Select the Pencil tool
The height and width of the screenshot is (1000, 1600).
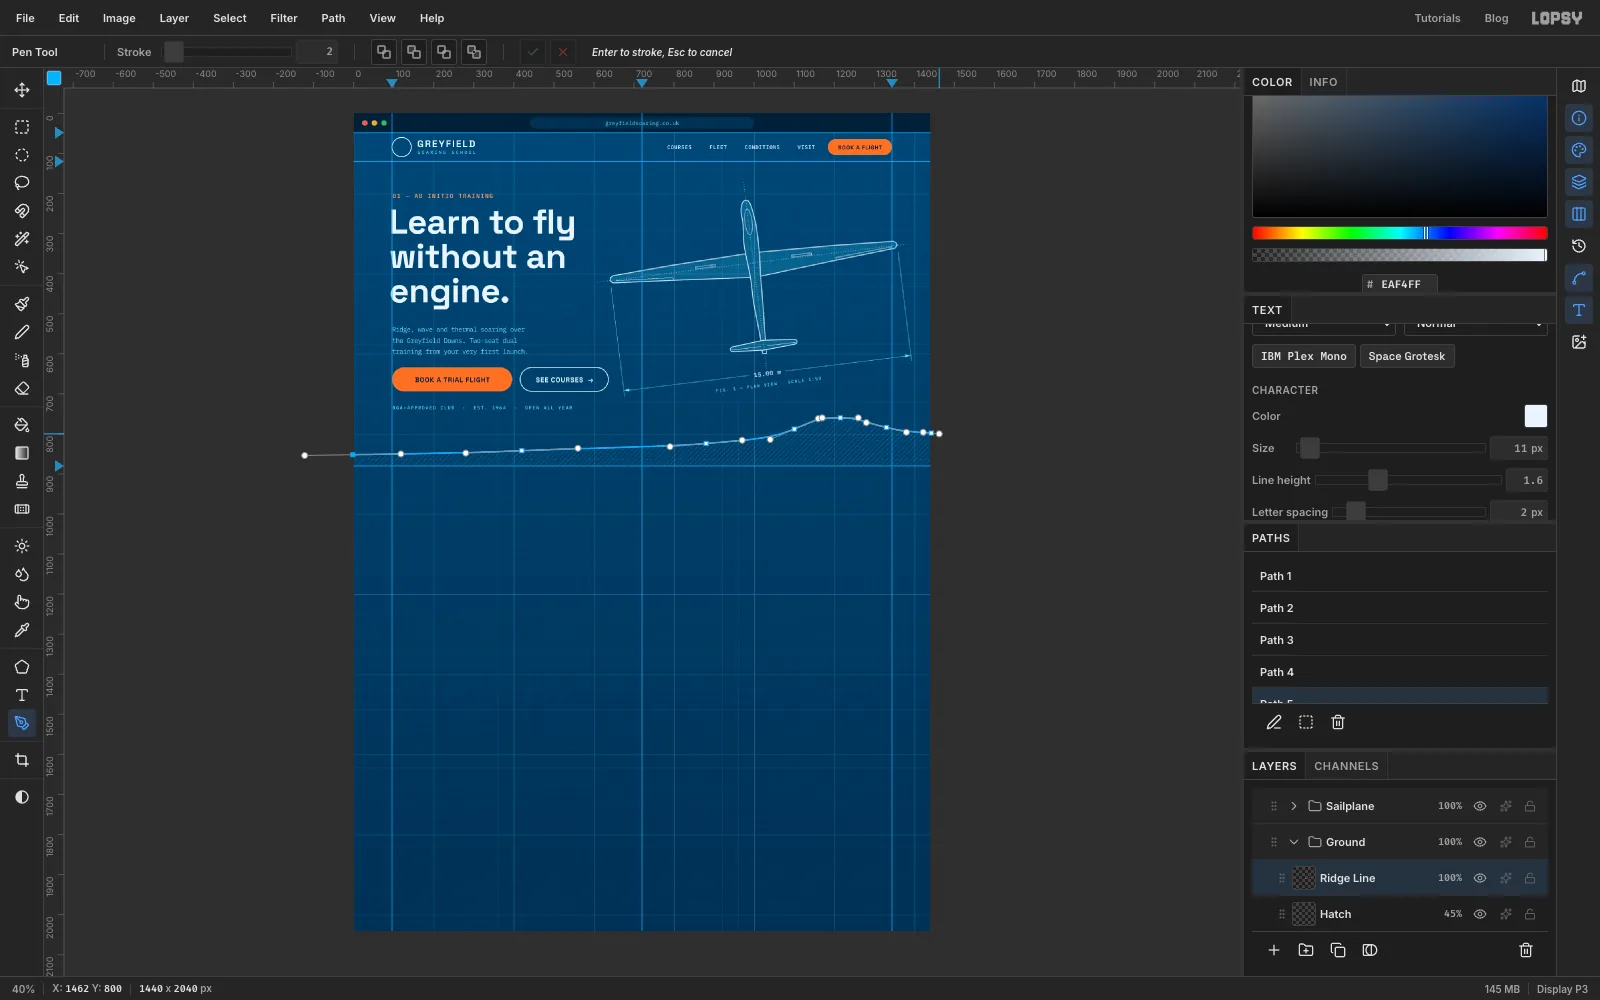point(21,332)
